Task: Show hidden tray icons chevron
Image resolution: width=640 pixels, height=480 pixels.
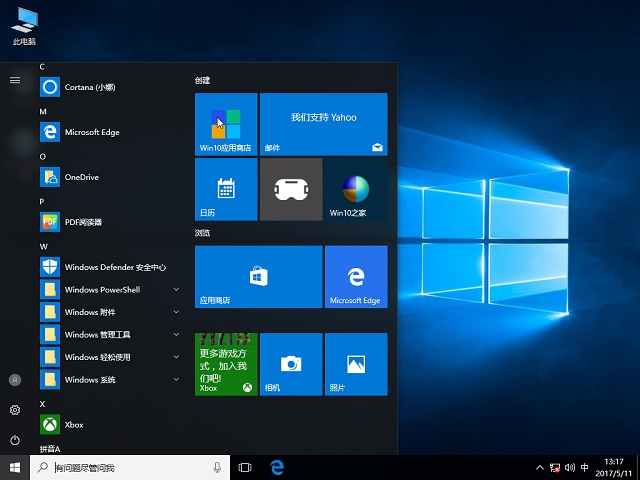Action: 540,468
